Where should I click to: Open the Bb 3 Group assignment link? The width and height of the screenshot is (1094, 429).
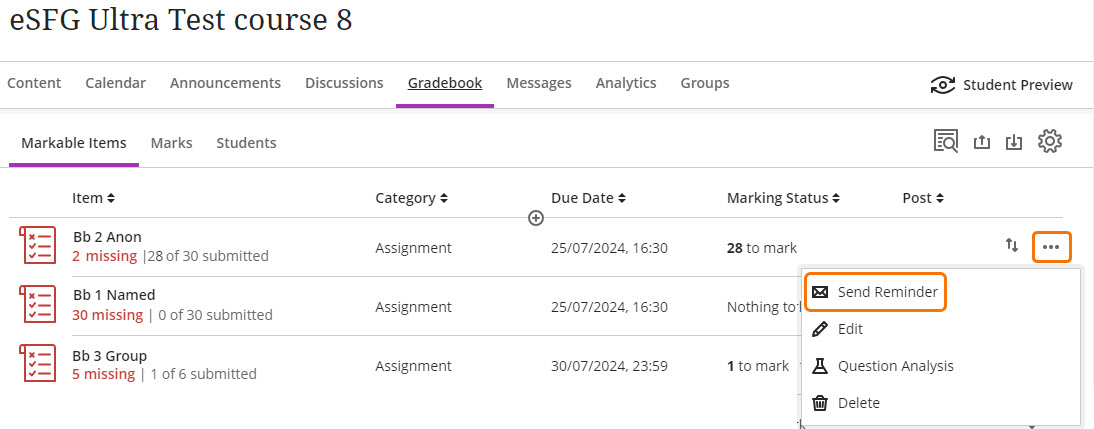click(110, 356)
